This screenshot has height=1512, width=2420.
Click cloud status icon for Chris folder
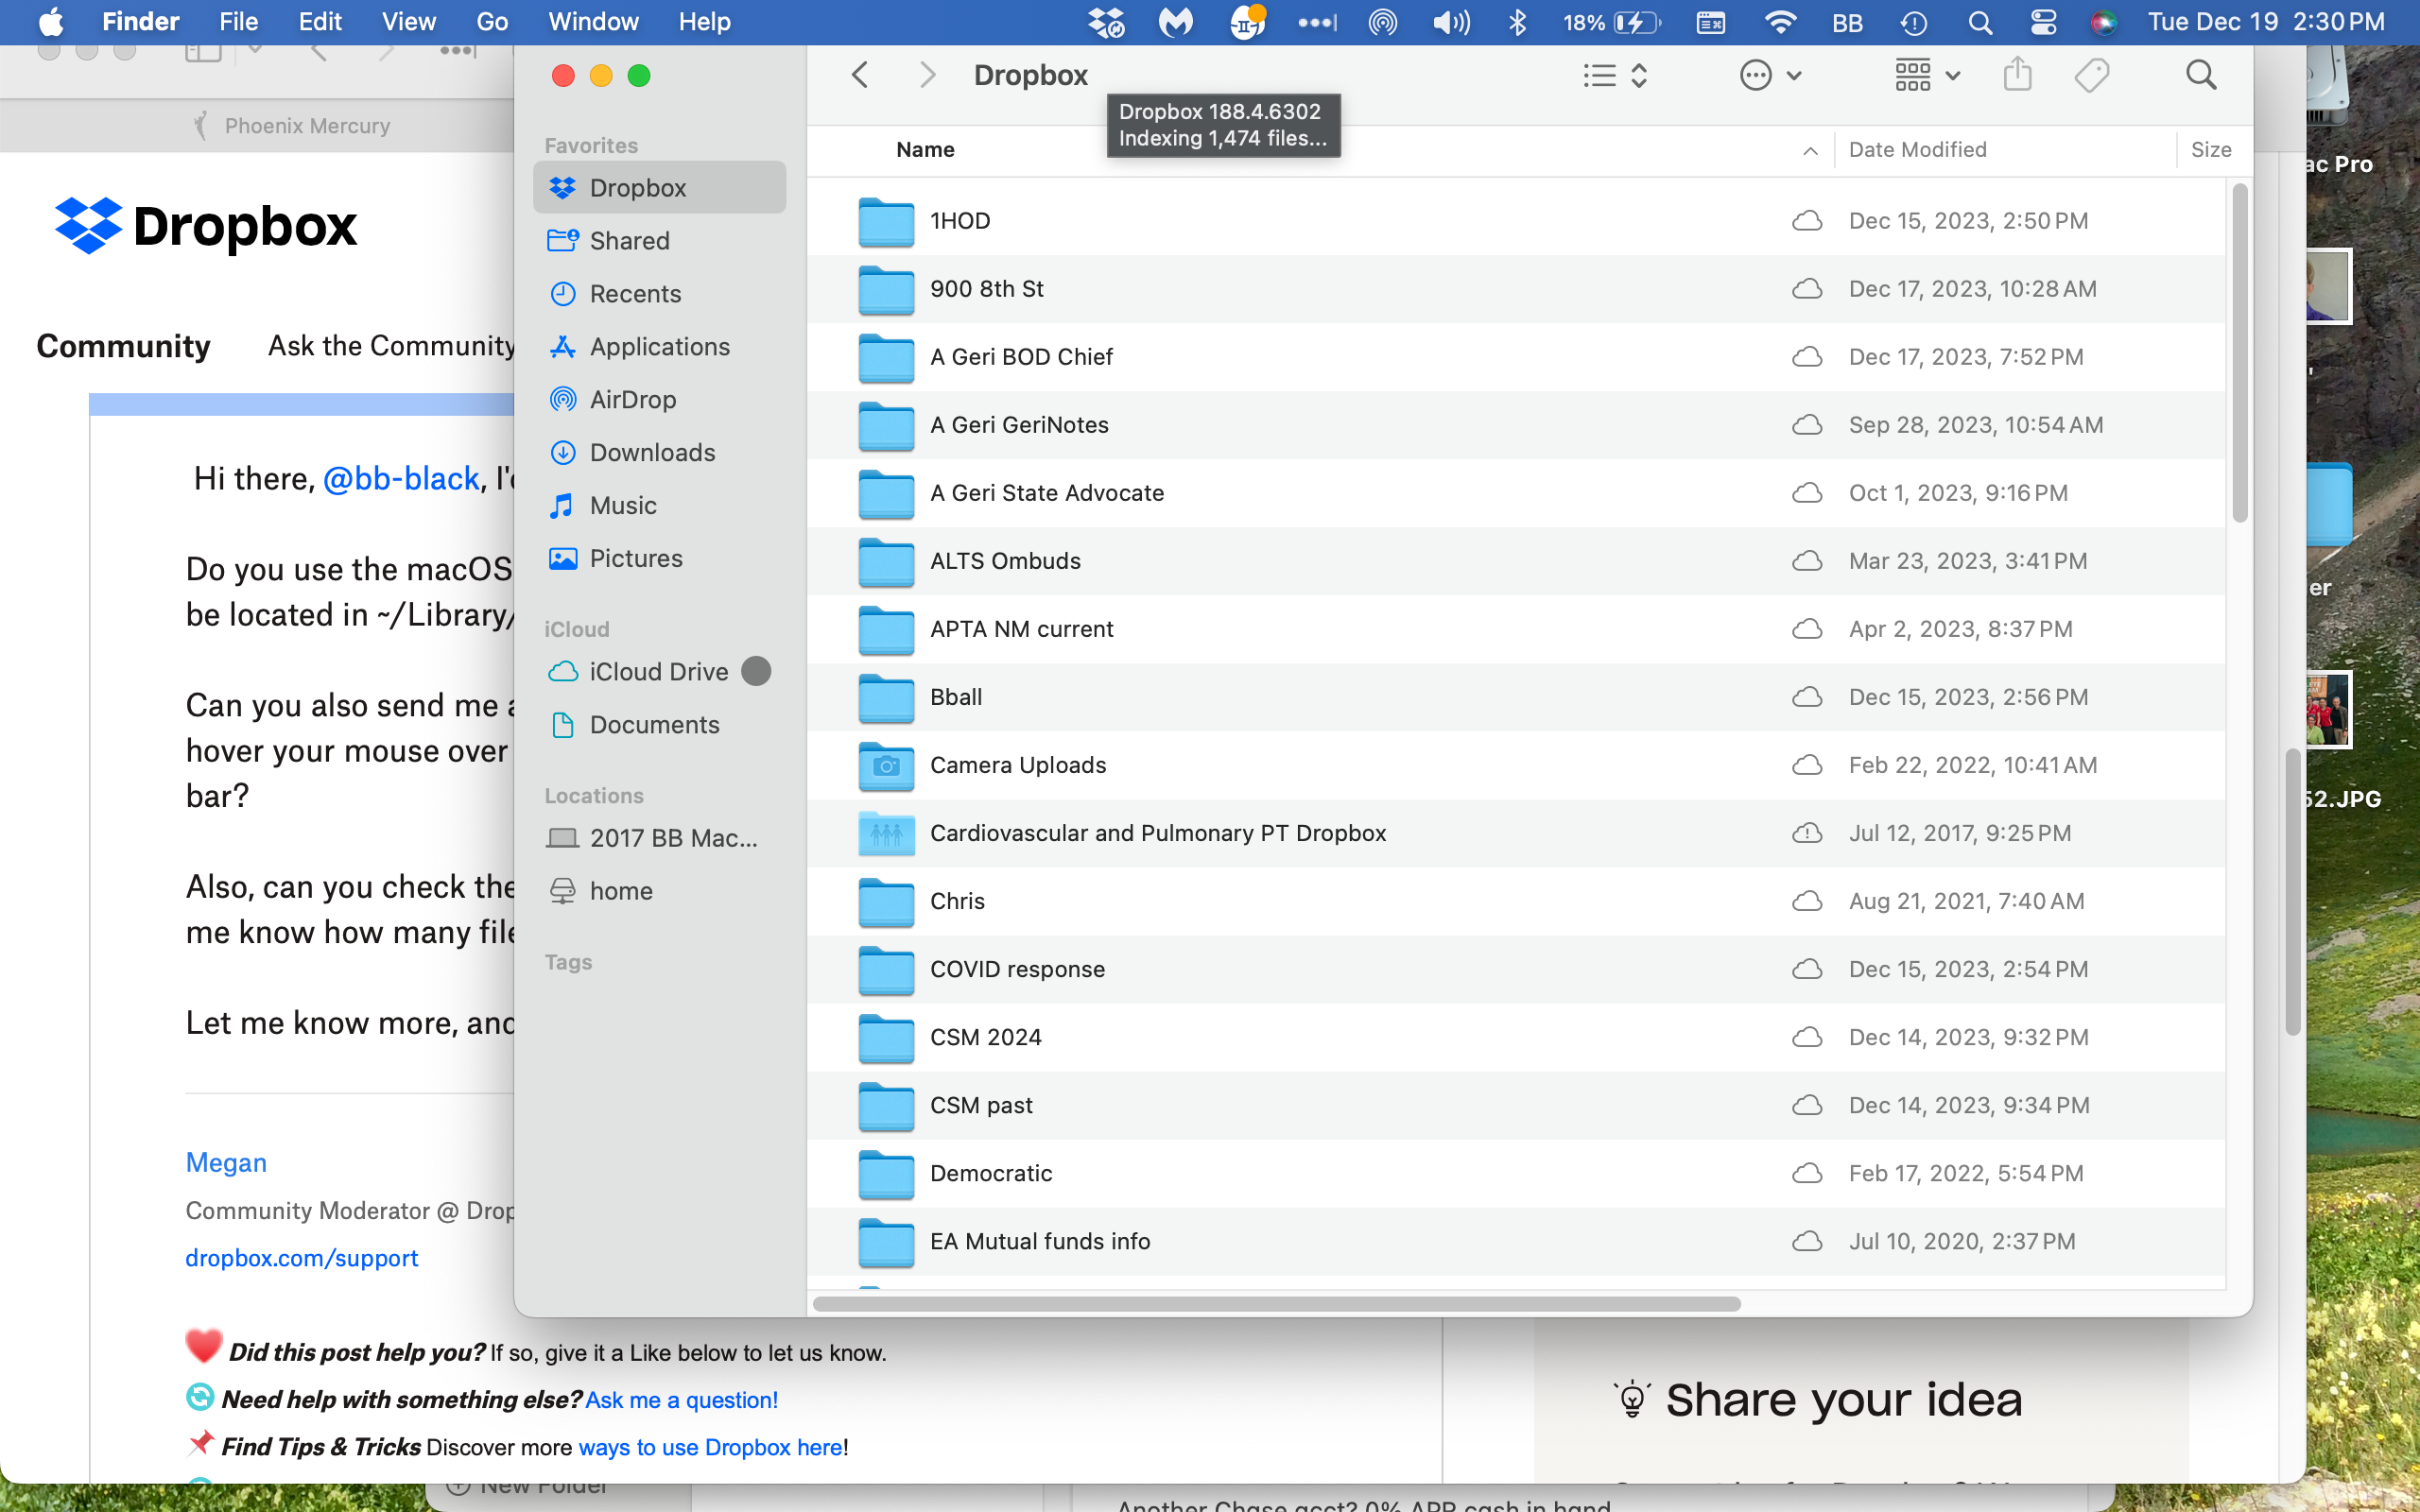[x=1807, y=901]
